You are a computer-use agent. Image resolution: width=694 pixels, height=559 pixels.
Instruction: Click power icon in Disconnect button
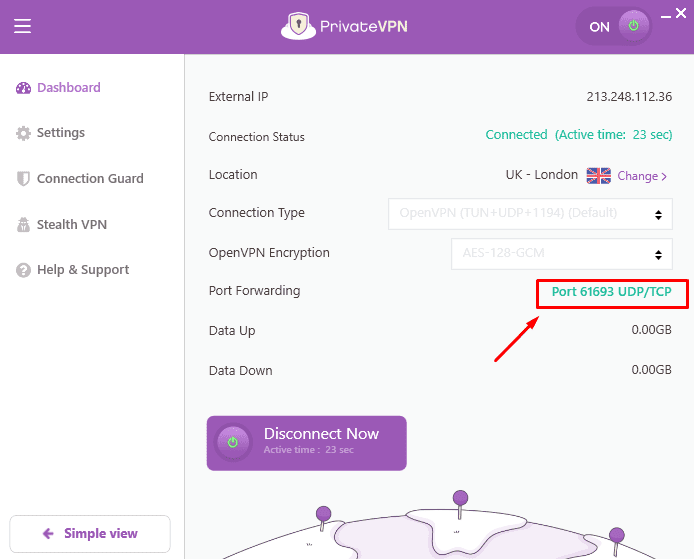pos(233,442)
